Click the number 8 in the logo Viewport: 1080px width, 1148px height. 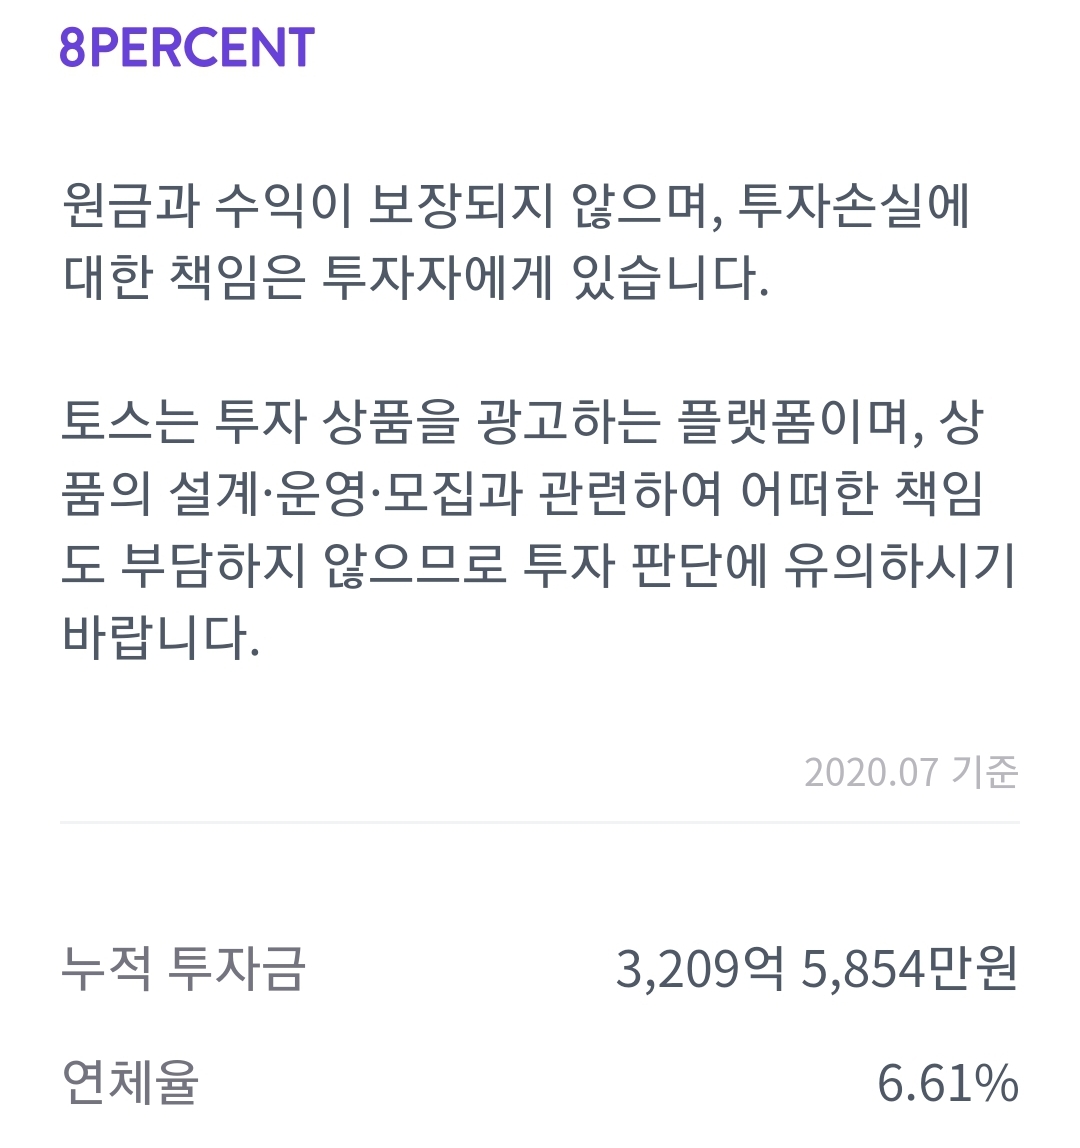(x=72, y=47)
